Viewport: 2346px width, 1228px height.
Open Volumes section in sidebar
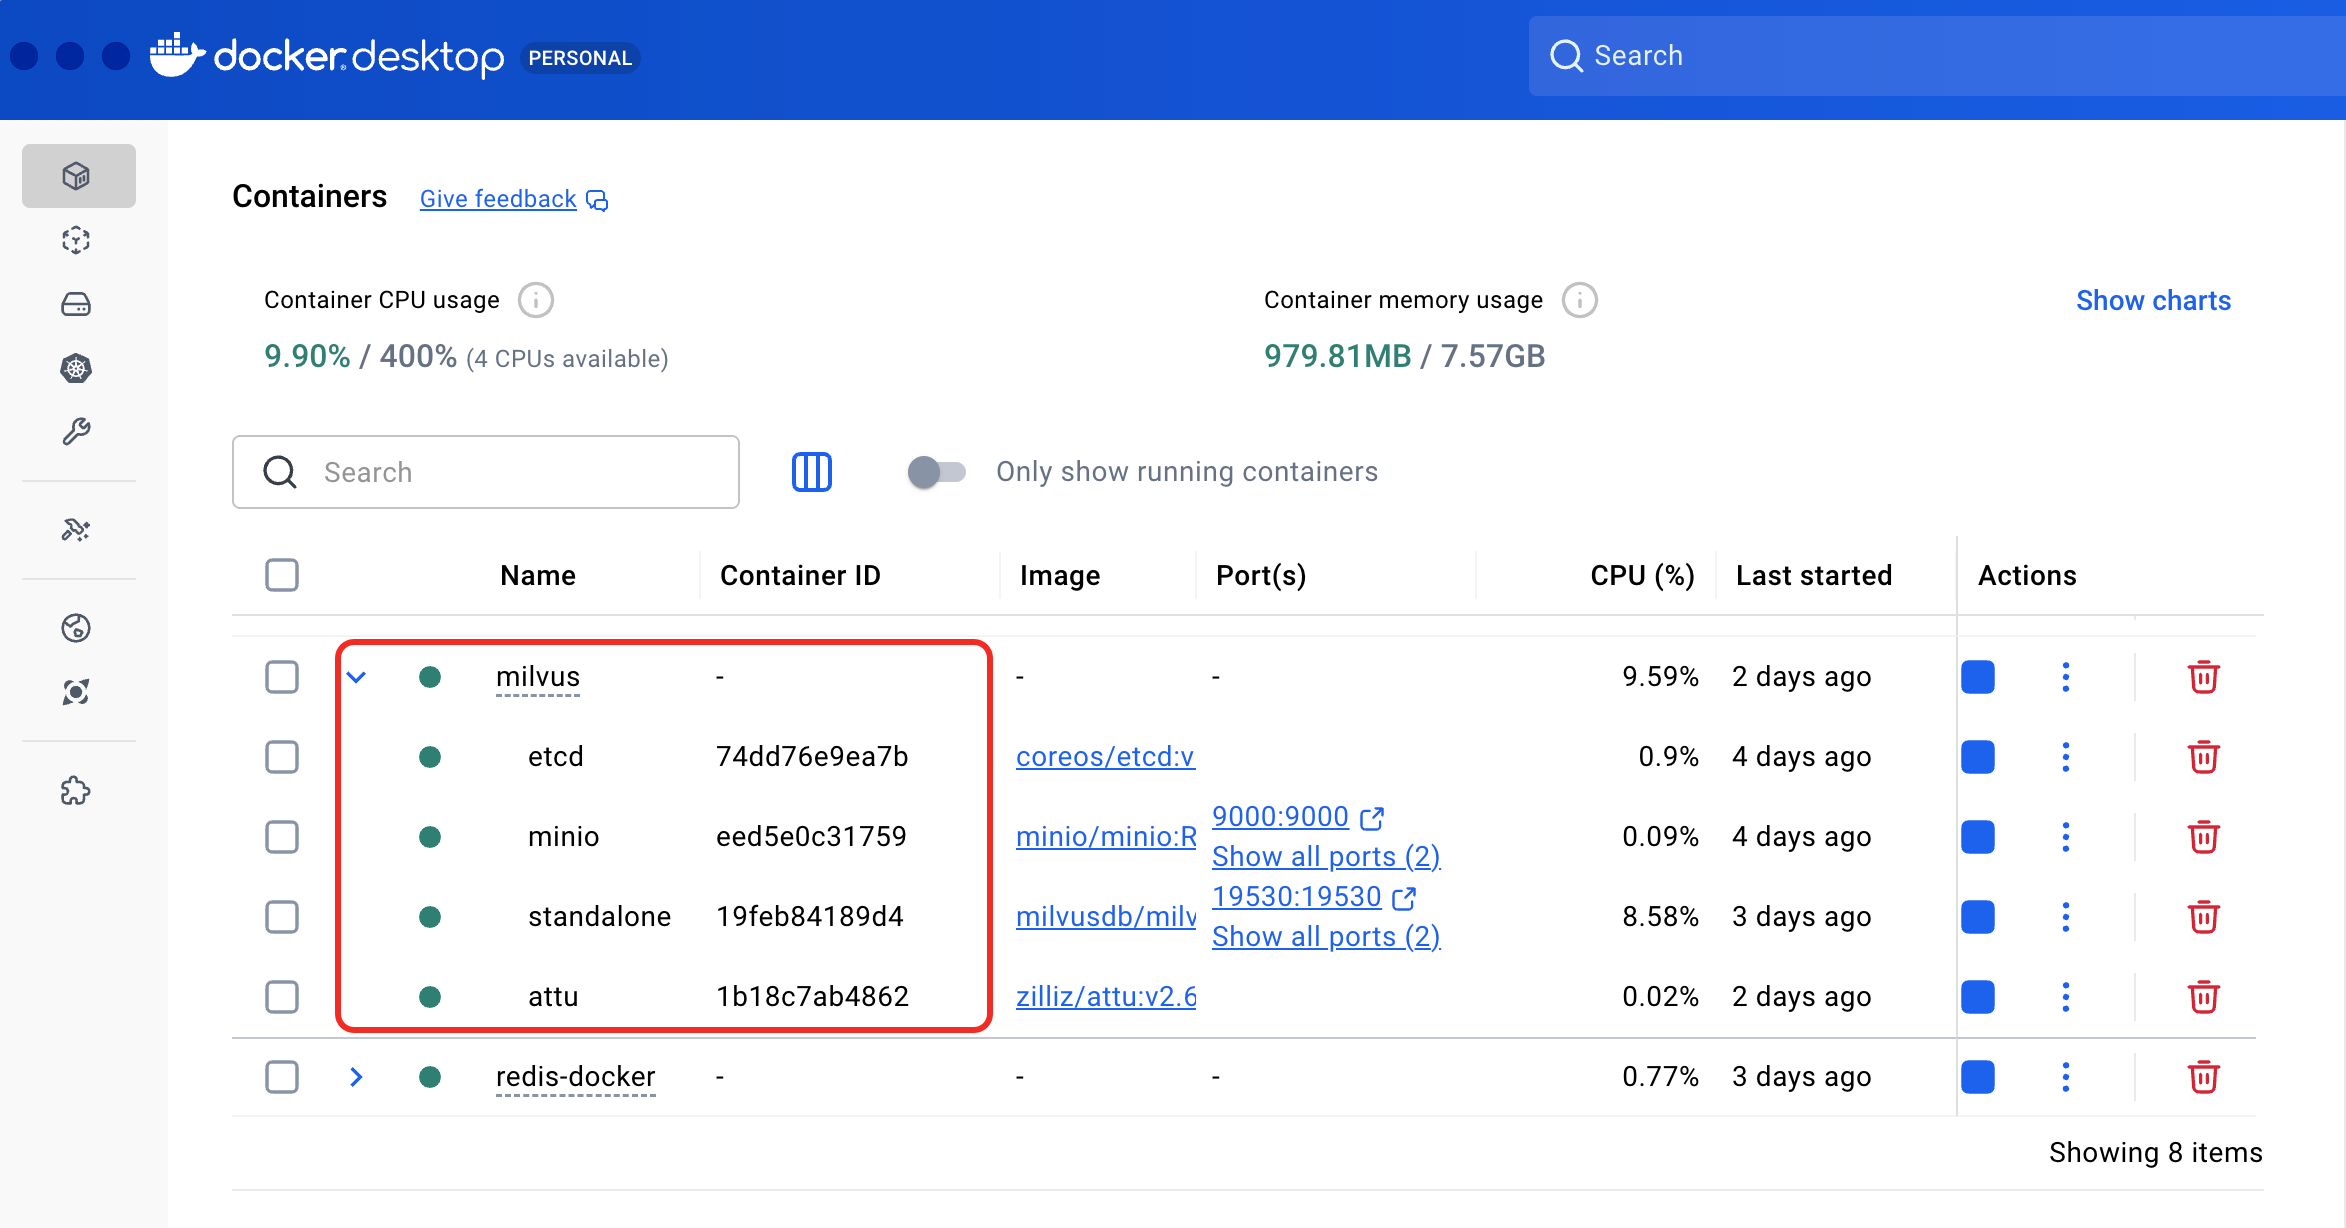pos(77,304)
